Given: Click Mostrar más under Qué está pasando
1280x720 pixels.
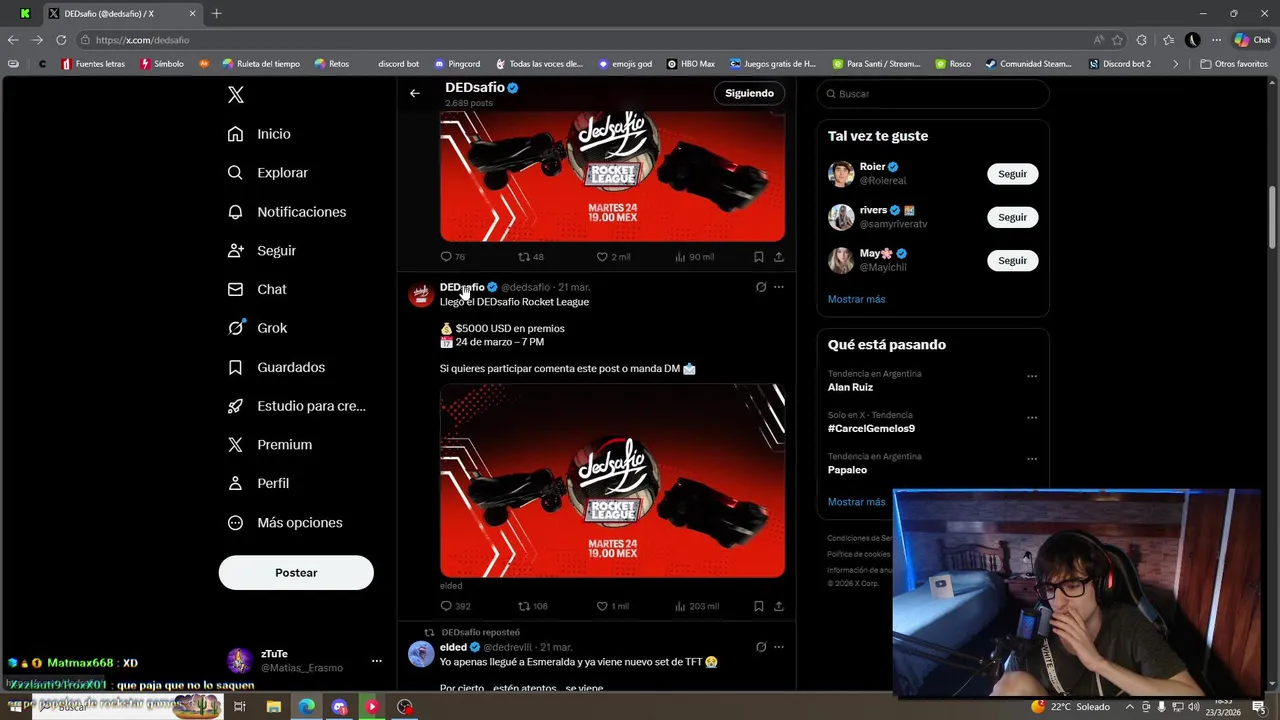Looking at the screenshot, I should point(856,502).
